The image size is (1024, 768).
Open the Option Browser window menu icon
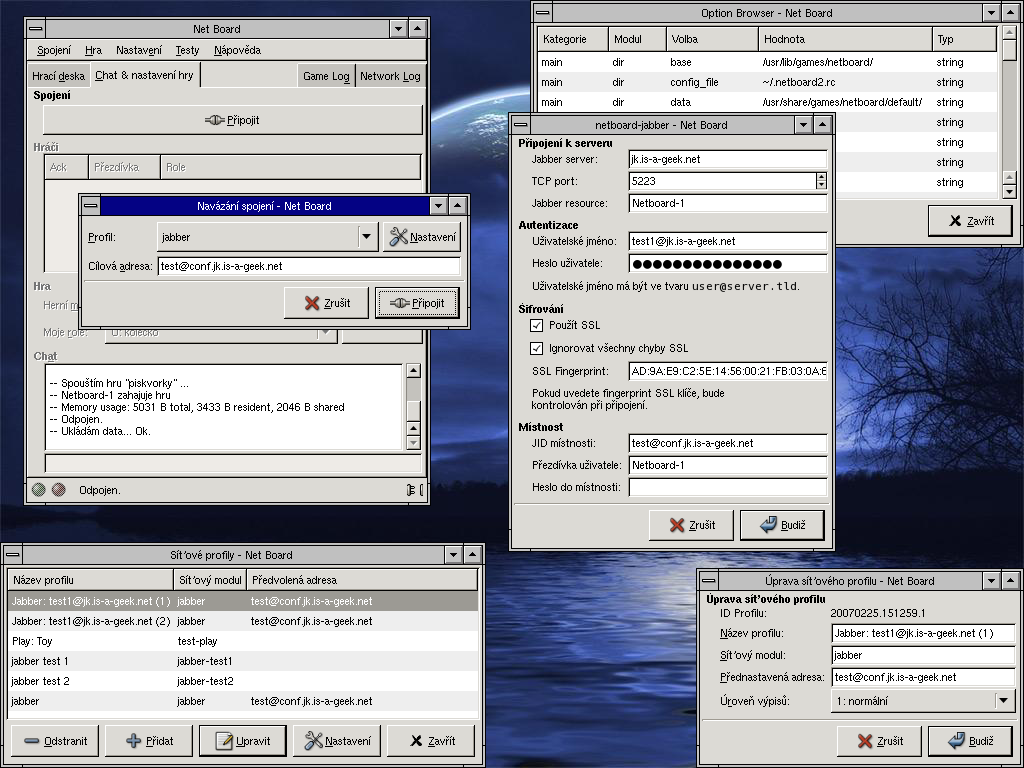click(543, 12)
